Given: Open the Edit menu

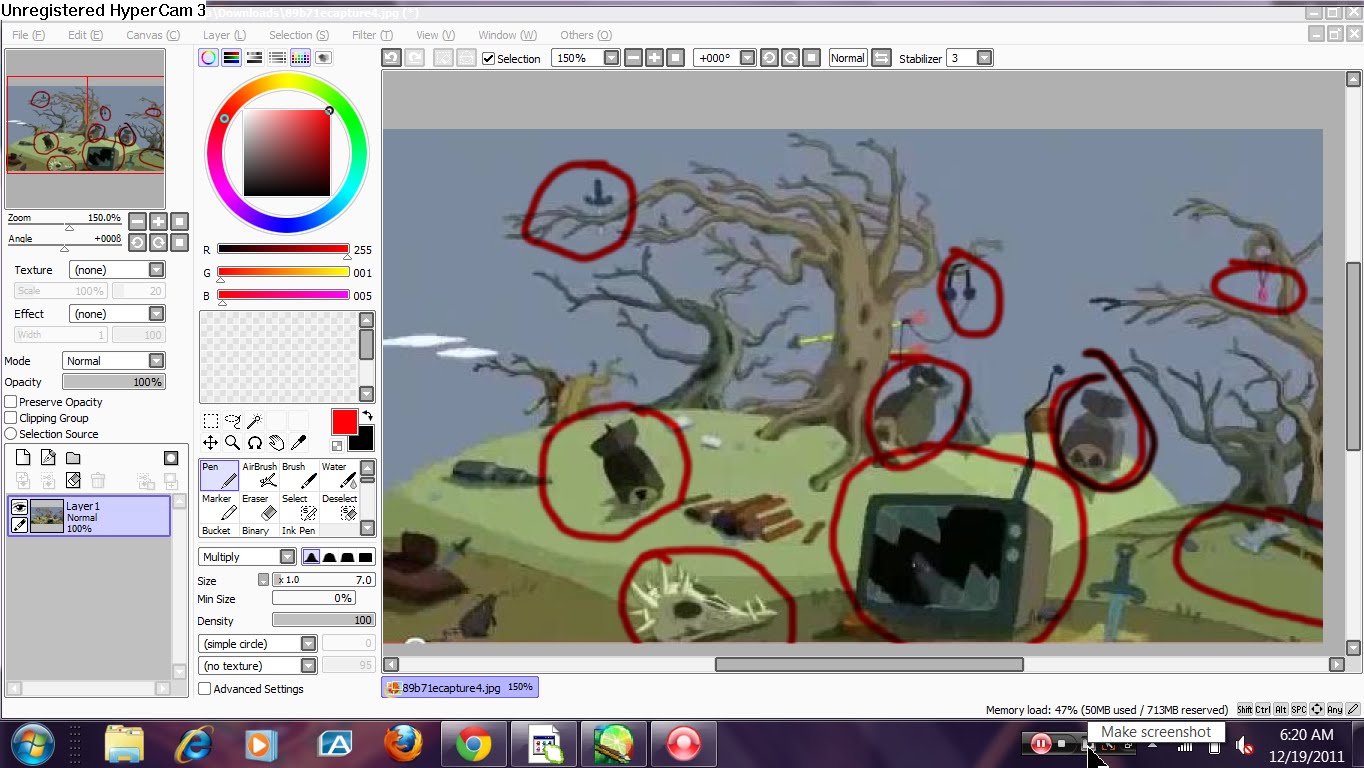Looking at the screenshot, I should (85, 35).
